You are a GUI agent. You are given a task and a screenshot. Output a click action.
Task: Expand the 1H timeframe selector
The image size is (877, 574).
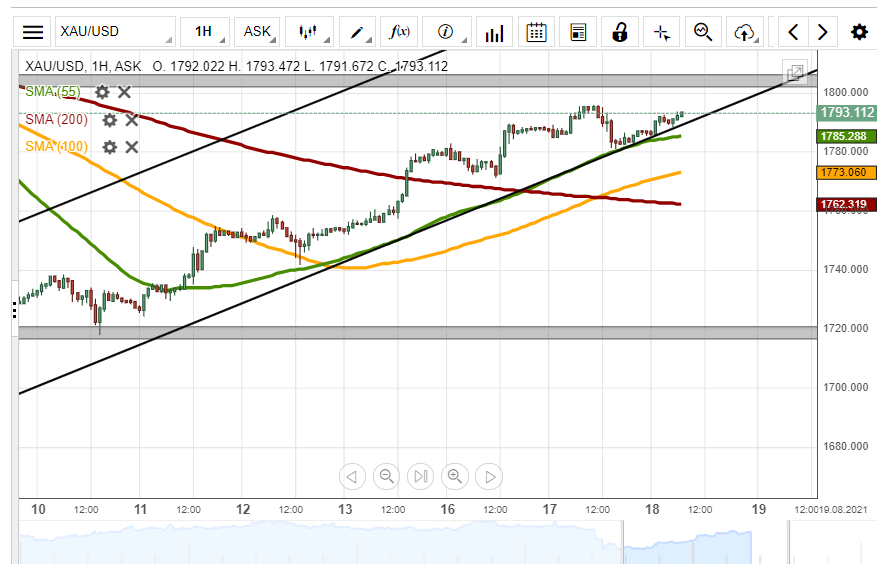pos(204,32)
